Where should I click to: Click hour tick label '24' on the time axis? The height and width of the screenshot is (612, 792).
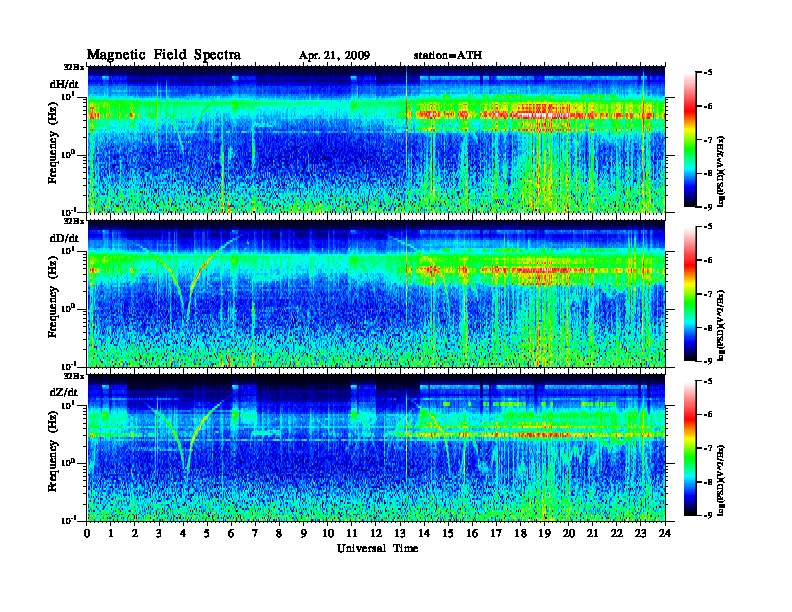coord(665,534)
